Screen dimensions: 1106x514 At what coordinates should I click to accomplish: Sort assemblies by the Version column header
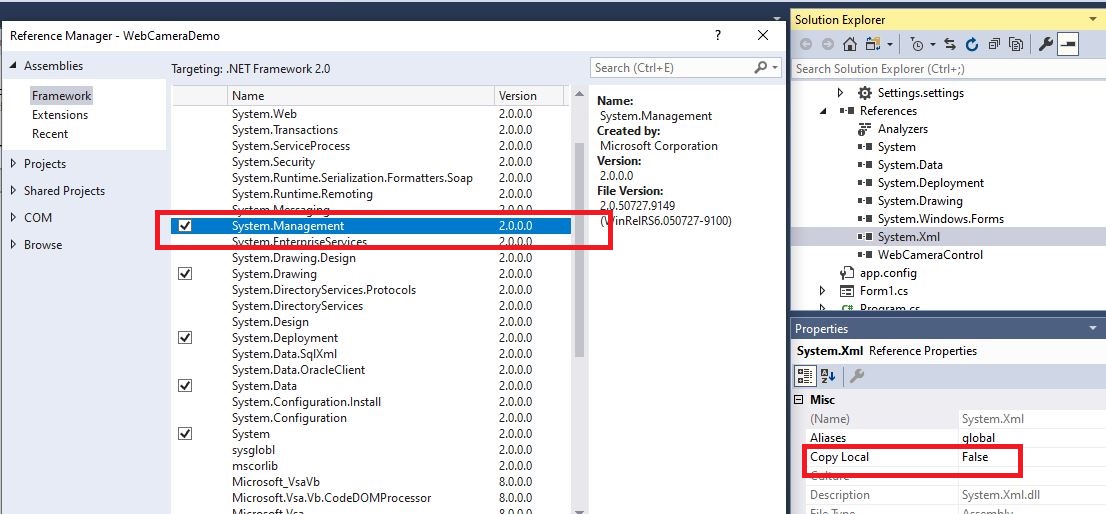pyautogui.click(x=529, y=96)
